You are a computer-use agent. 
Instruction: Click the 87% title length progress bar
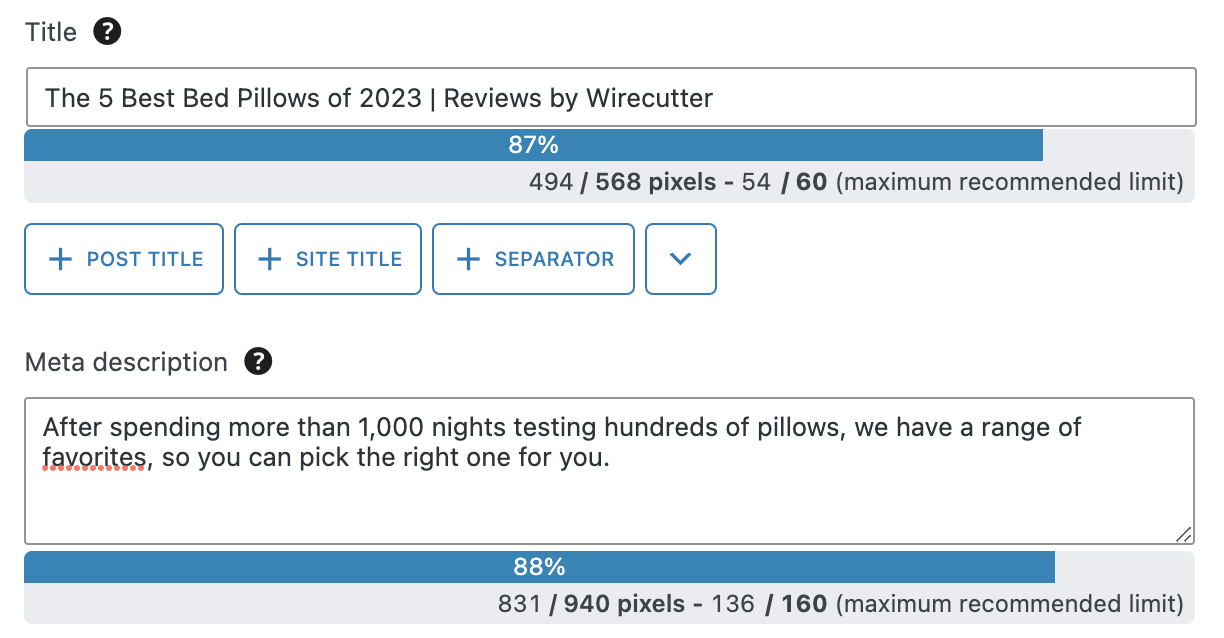534,144
